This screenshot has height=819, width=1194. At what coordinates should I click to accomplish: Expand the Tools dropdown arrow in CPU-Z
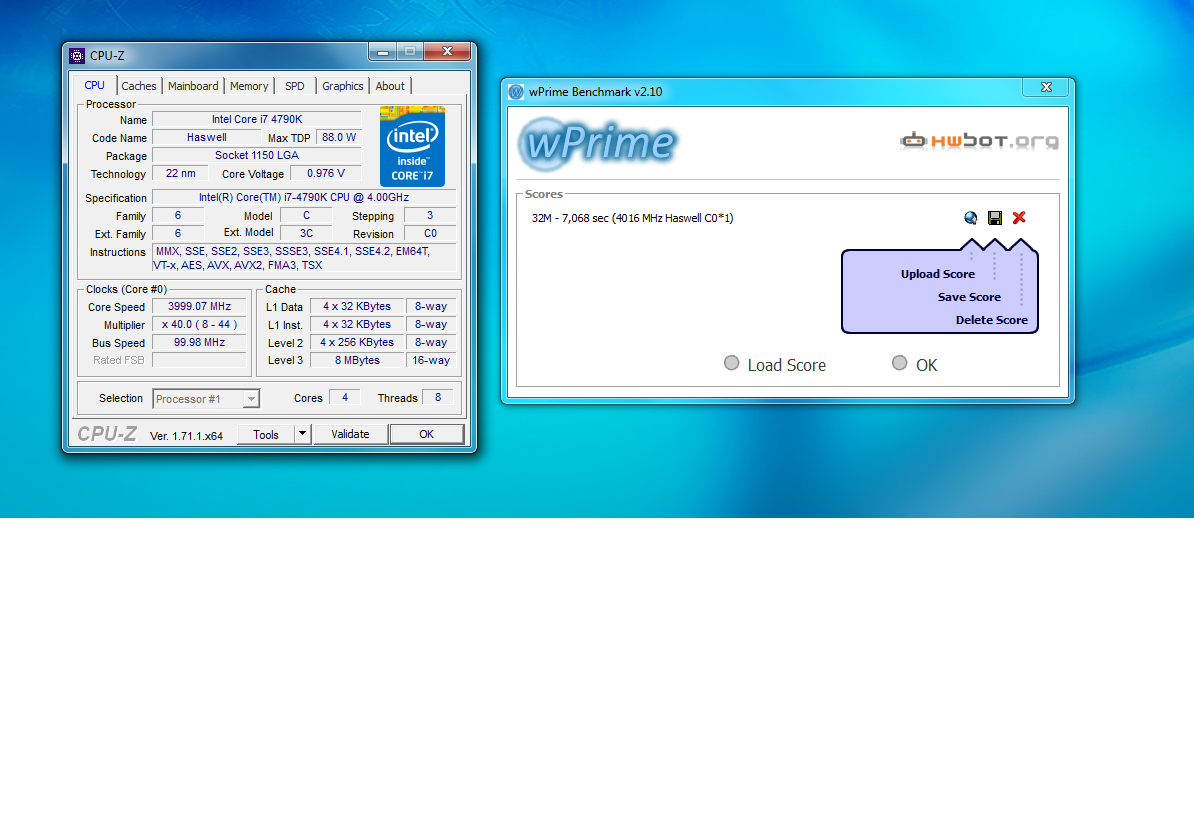[x=302, y=434]
